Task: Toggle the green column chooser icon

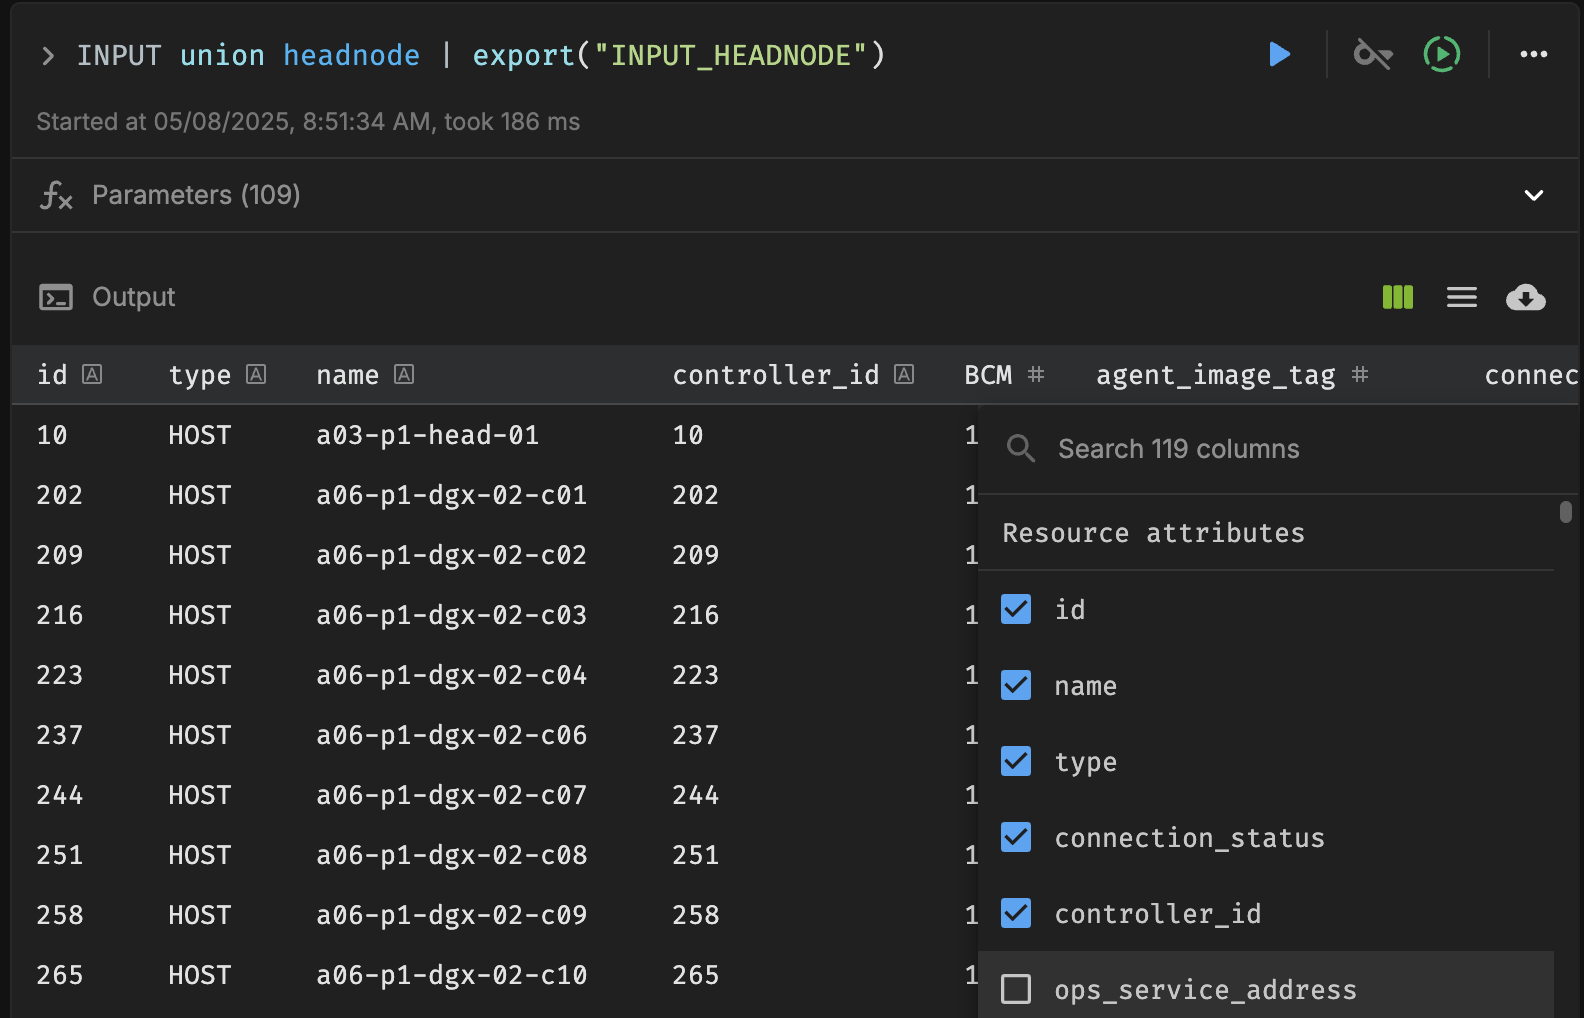Action: coord(1398,297)
